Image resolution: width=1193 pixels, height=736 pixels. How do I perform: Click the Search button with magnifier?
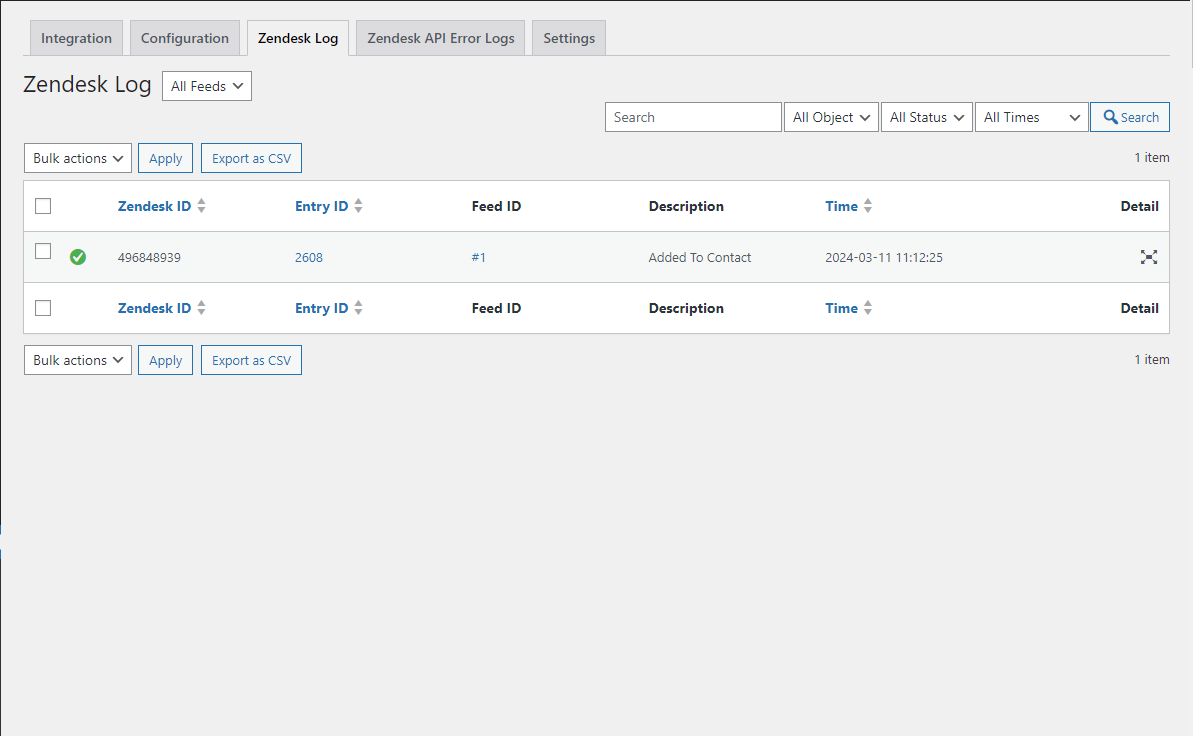pos(1130,117)
